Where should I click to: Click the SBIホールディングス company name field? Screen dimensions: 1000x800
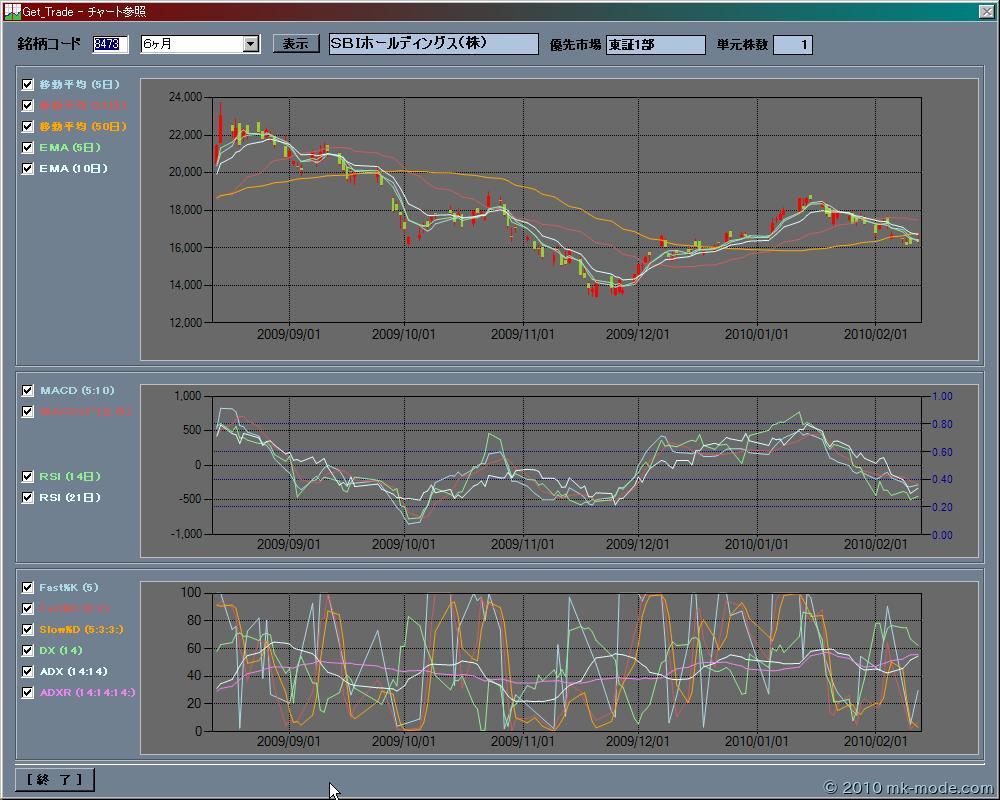tap(433, 45)
